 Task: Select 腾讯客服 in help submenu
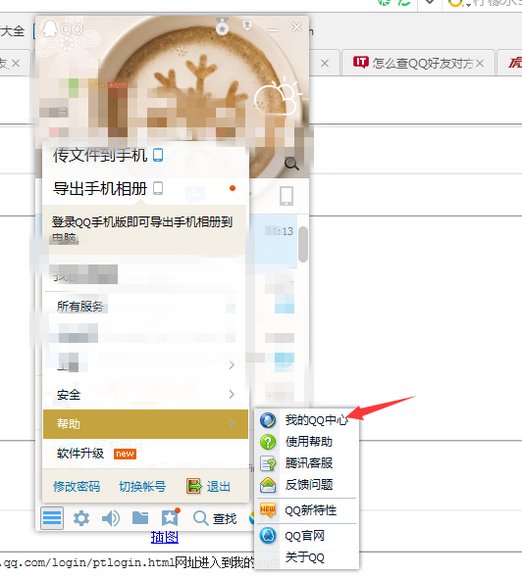click(307, 463)
